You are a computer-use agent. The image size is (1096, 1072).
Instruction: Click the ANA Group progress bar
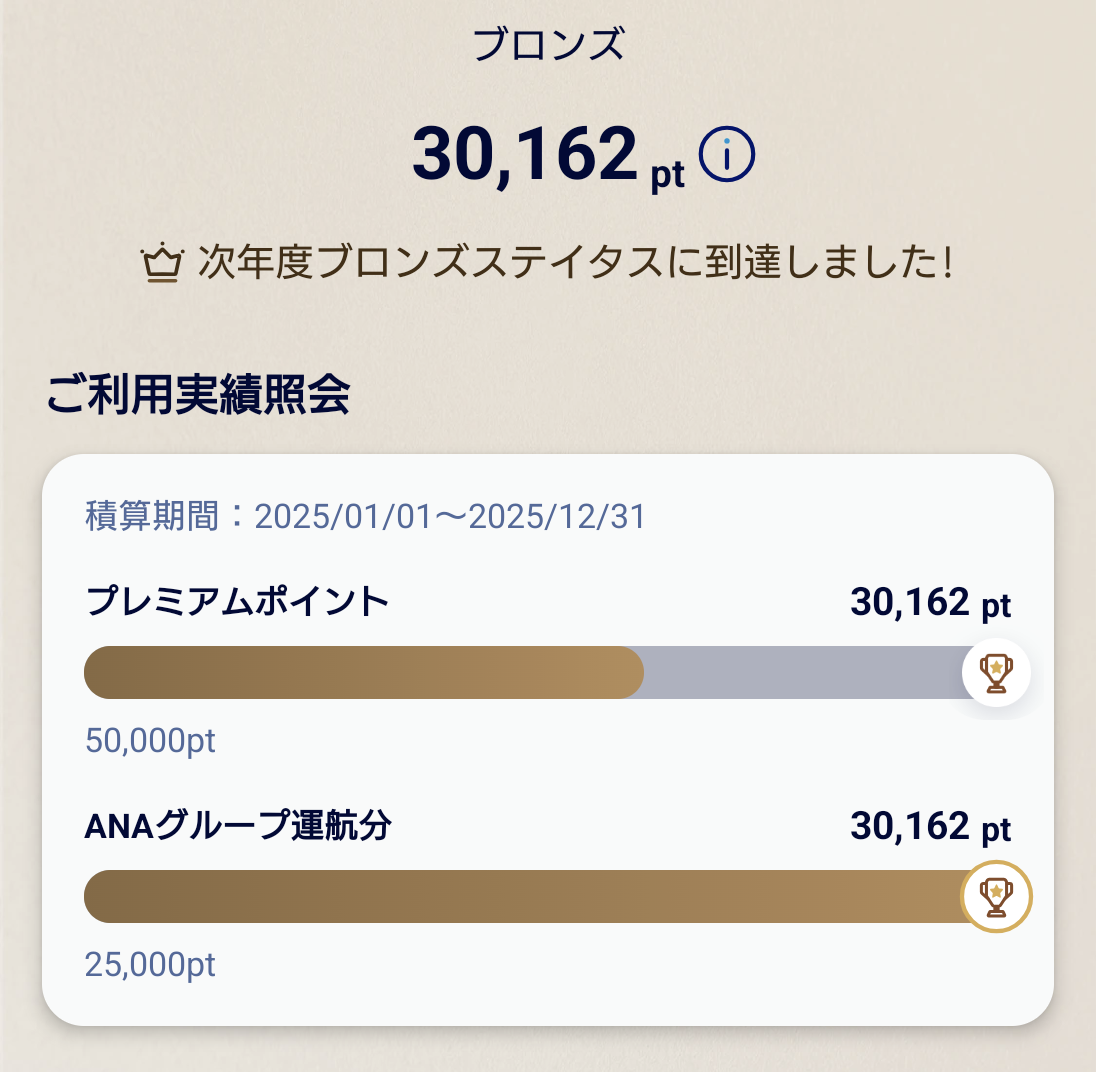(x=522, y=897)
